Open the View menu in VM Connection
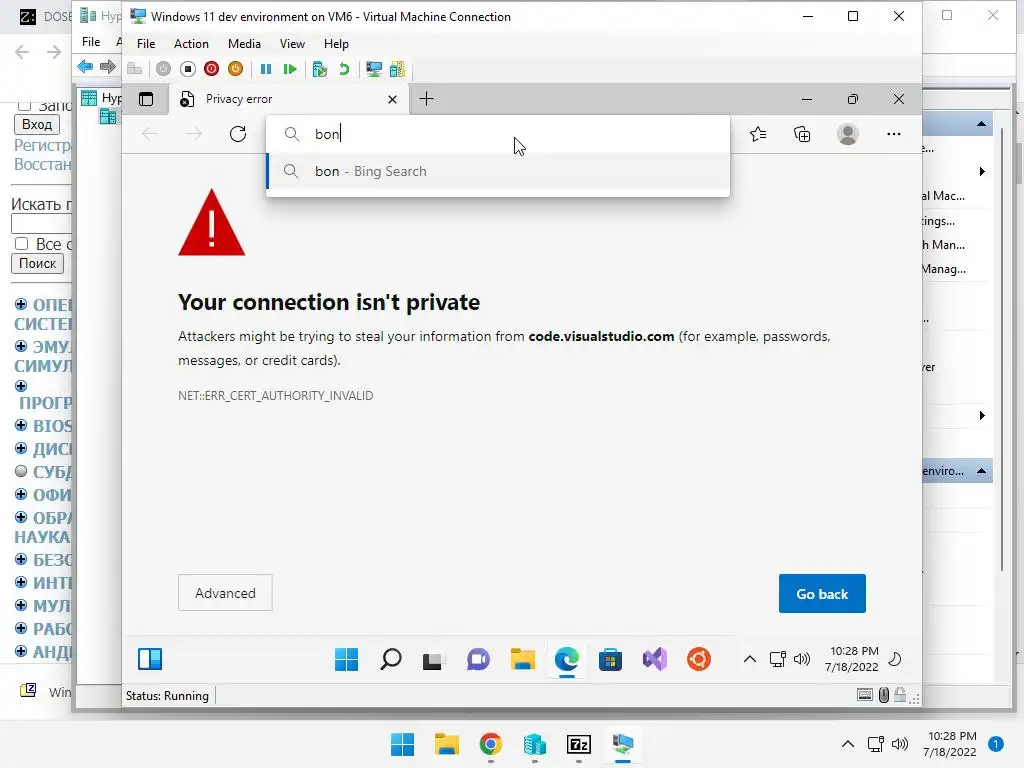 (292, 44)
